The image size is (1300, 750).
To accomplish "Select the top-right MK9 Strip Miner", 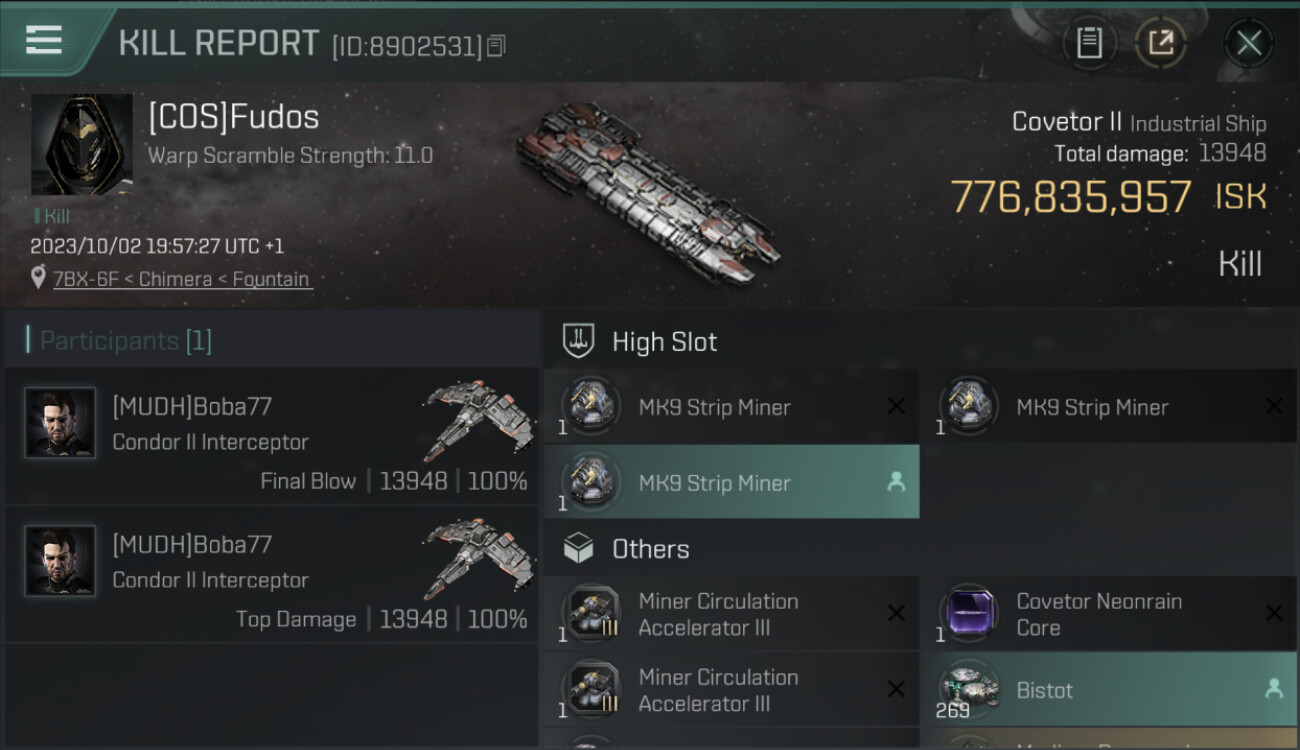I will pyautogui.click(x=1108, y=407).
